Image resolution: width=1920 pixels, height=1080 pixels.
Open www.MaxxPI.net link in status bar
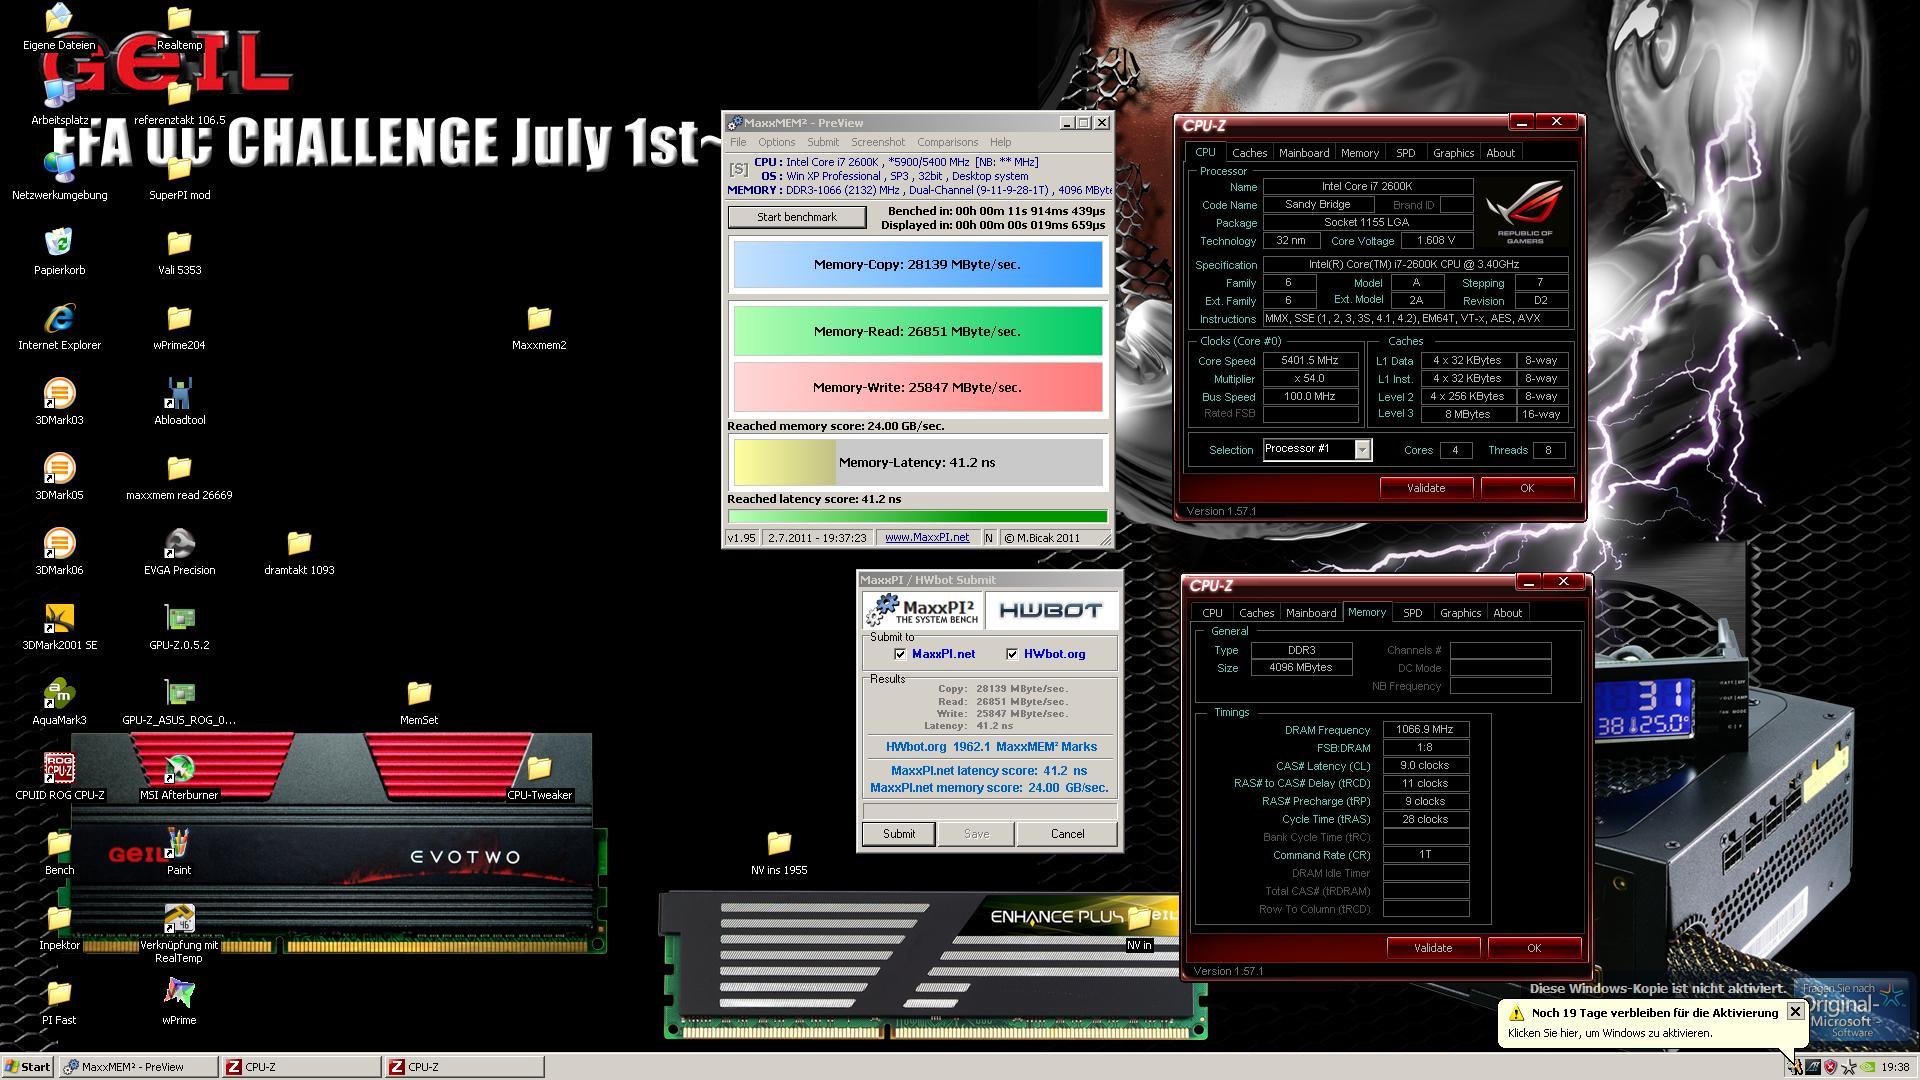[927, 538]
